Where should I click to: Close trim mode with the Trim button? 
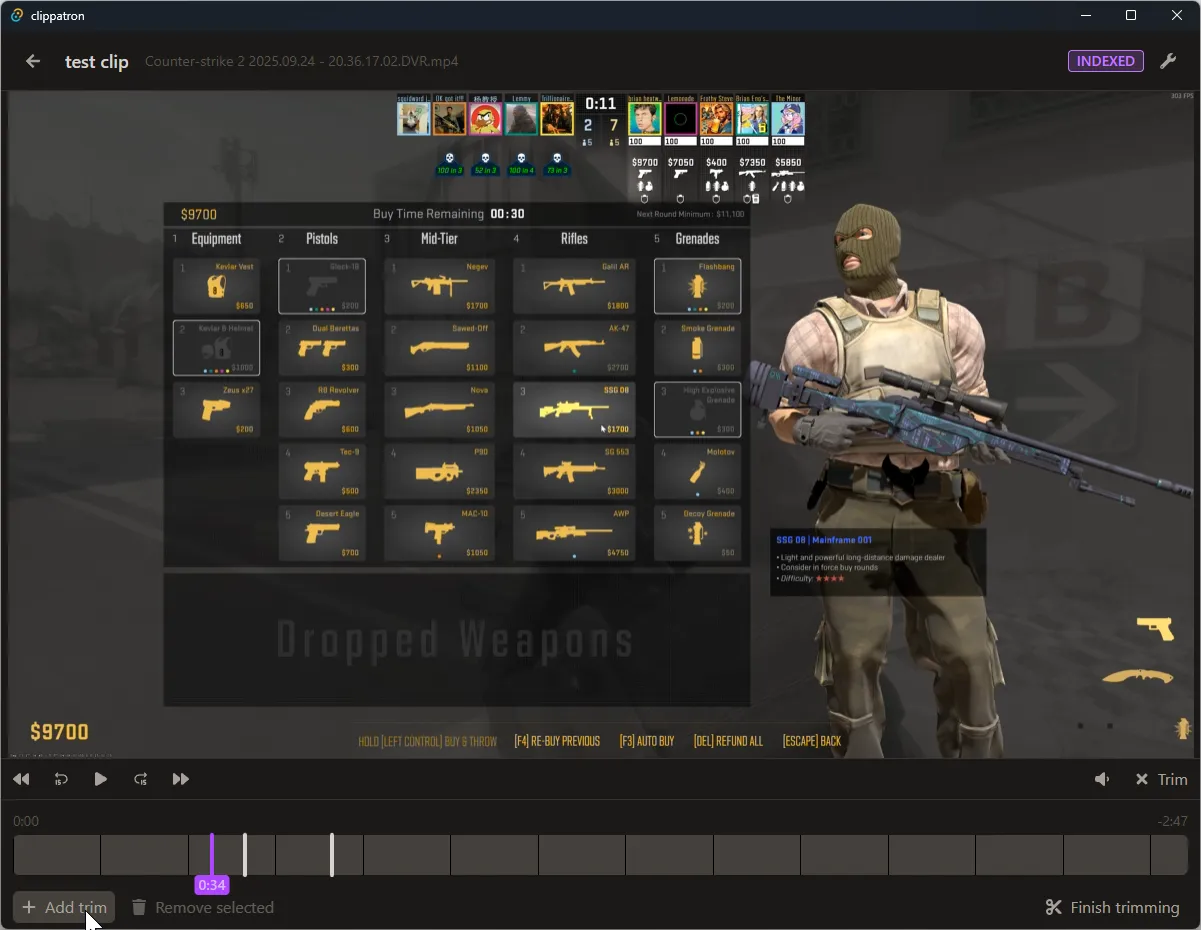(x=1161, y=779)
